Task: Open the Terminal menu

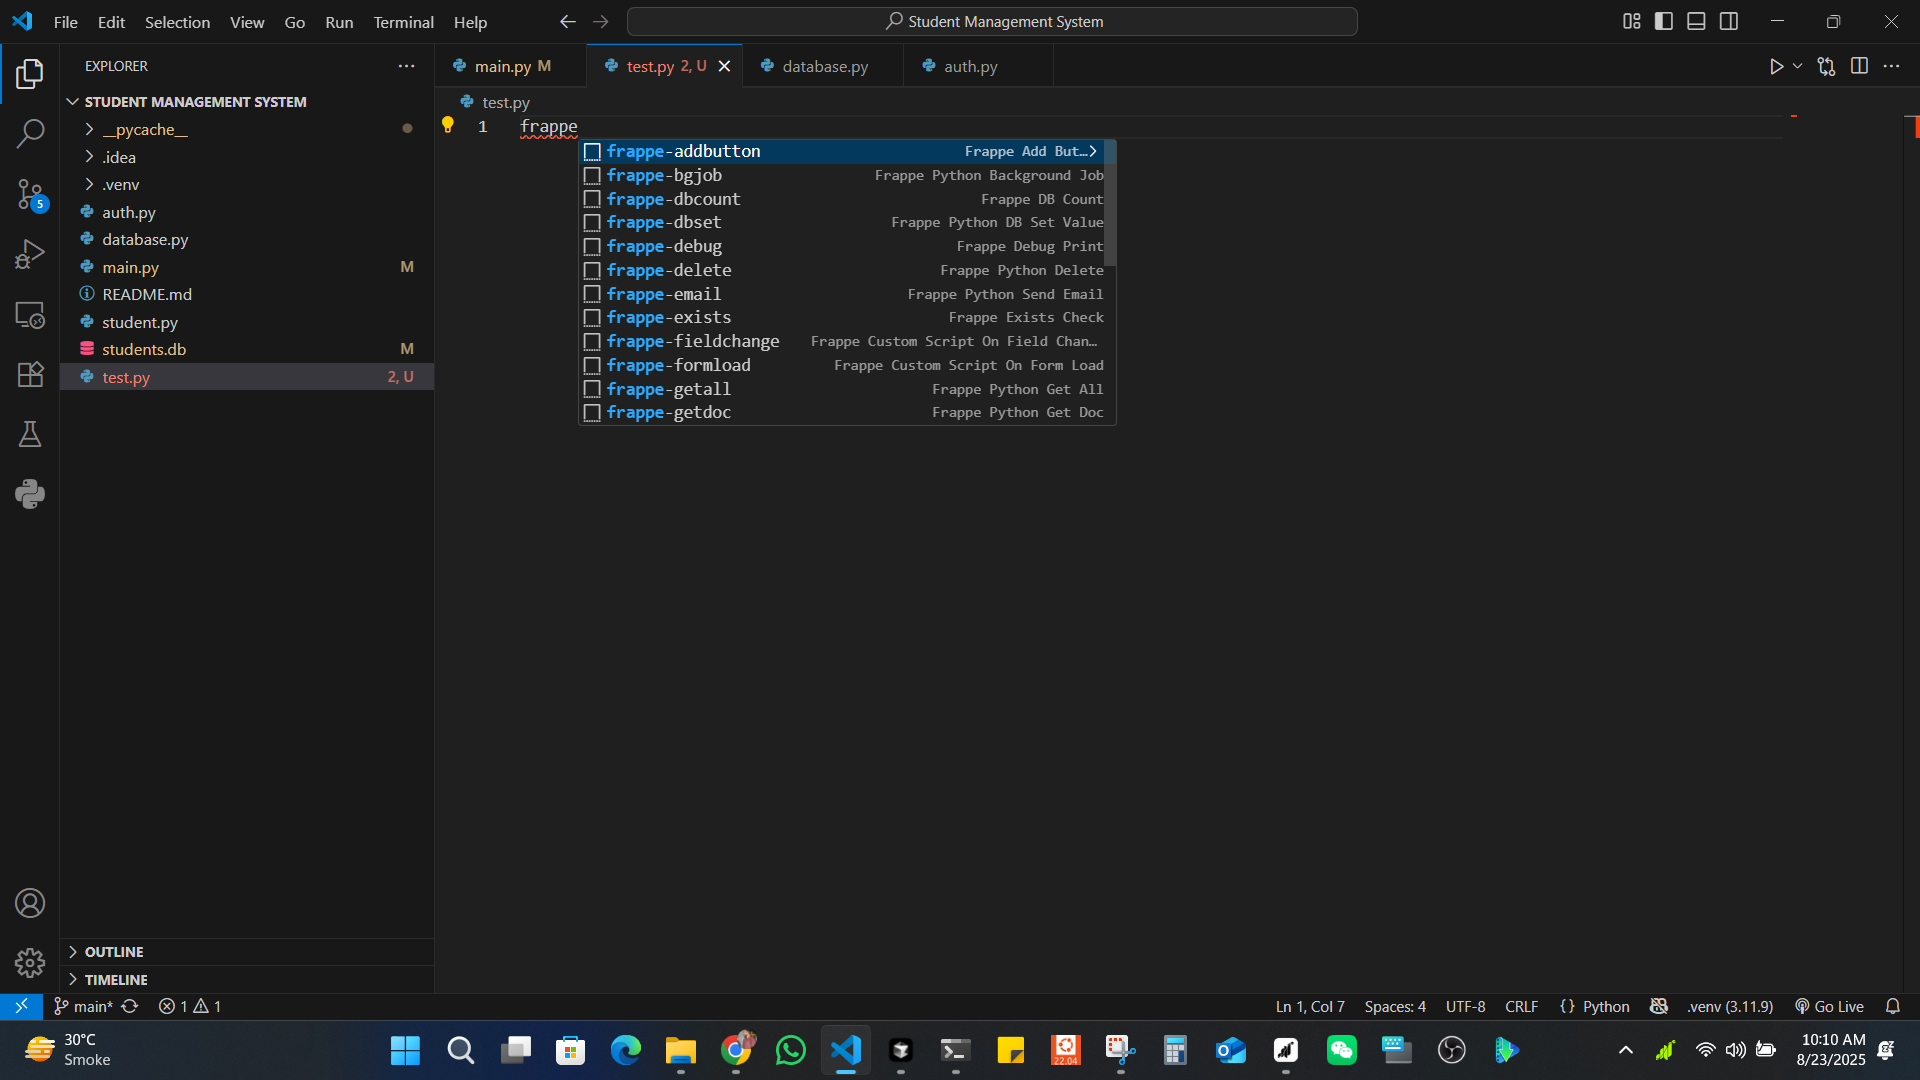Action: pos(403,22)
